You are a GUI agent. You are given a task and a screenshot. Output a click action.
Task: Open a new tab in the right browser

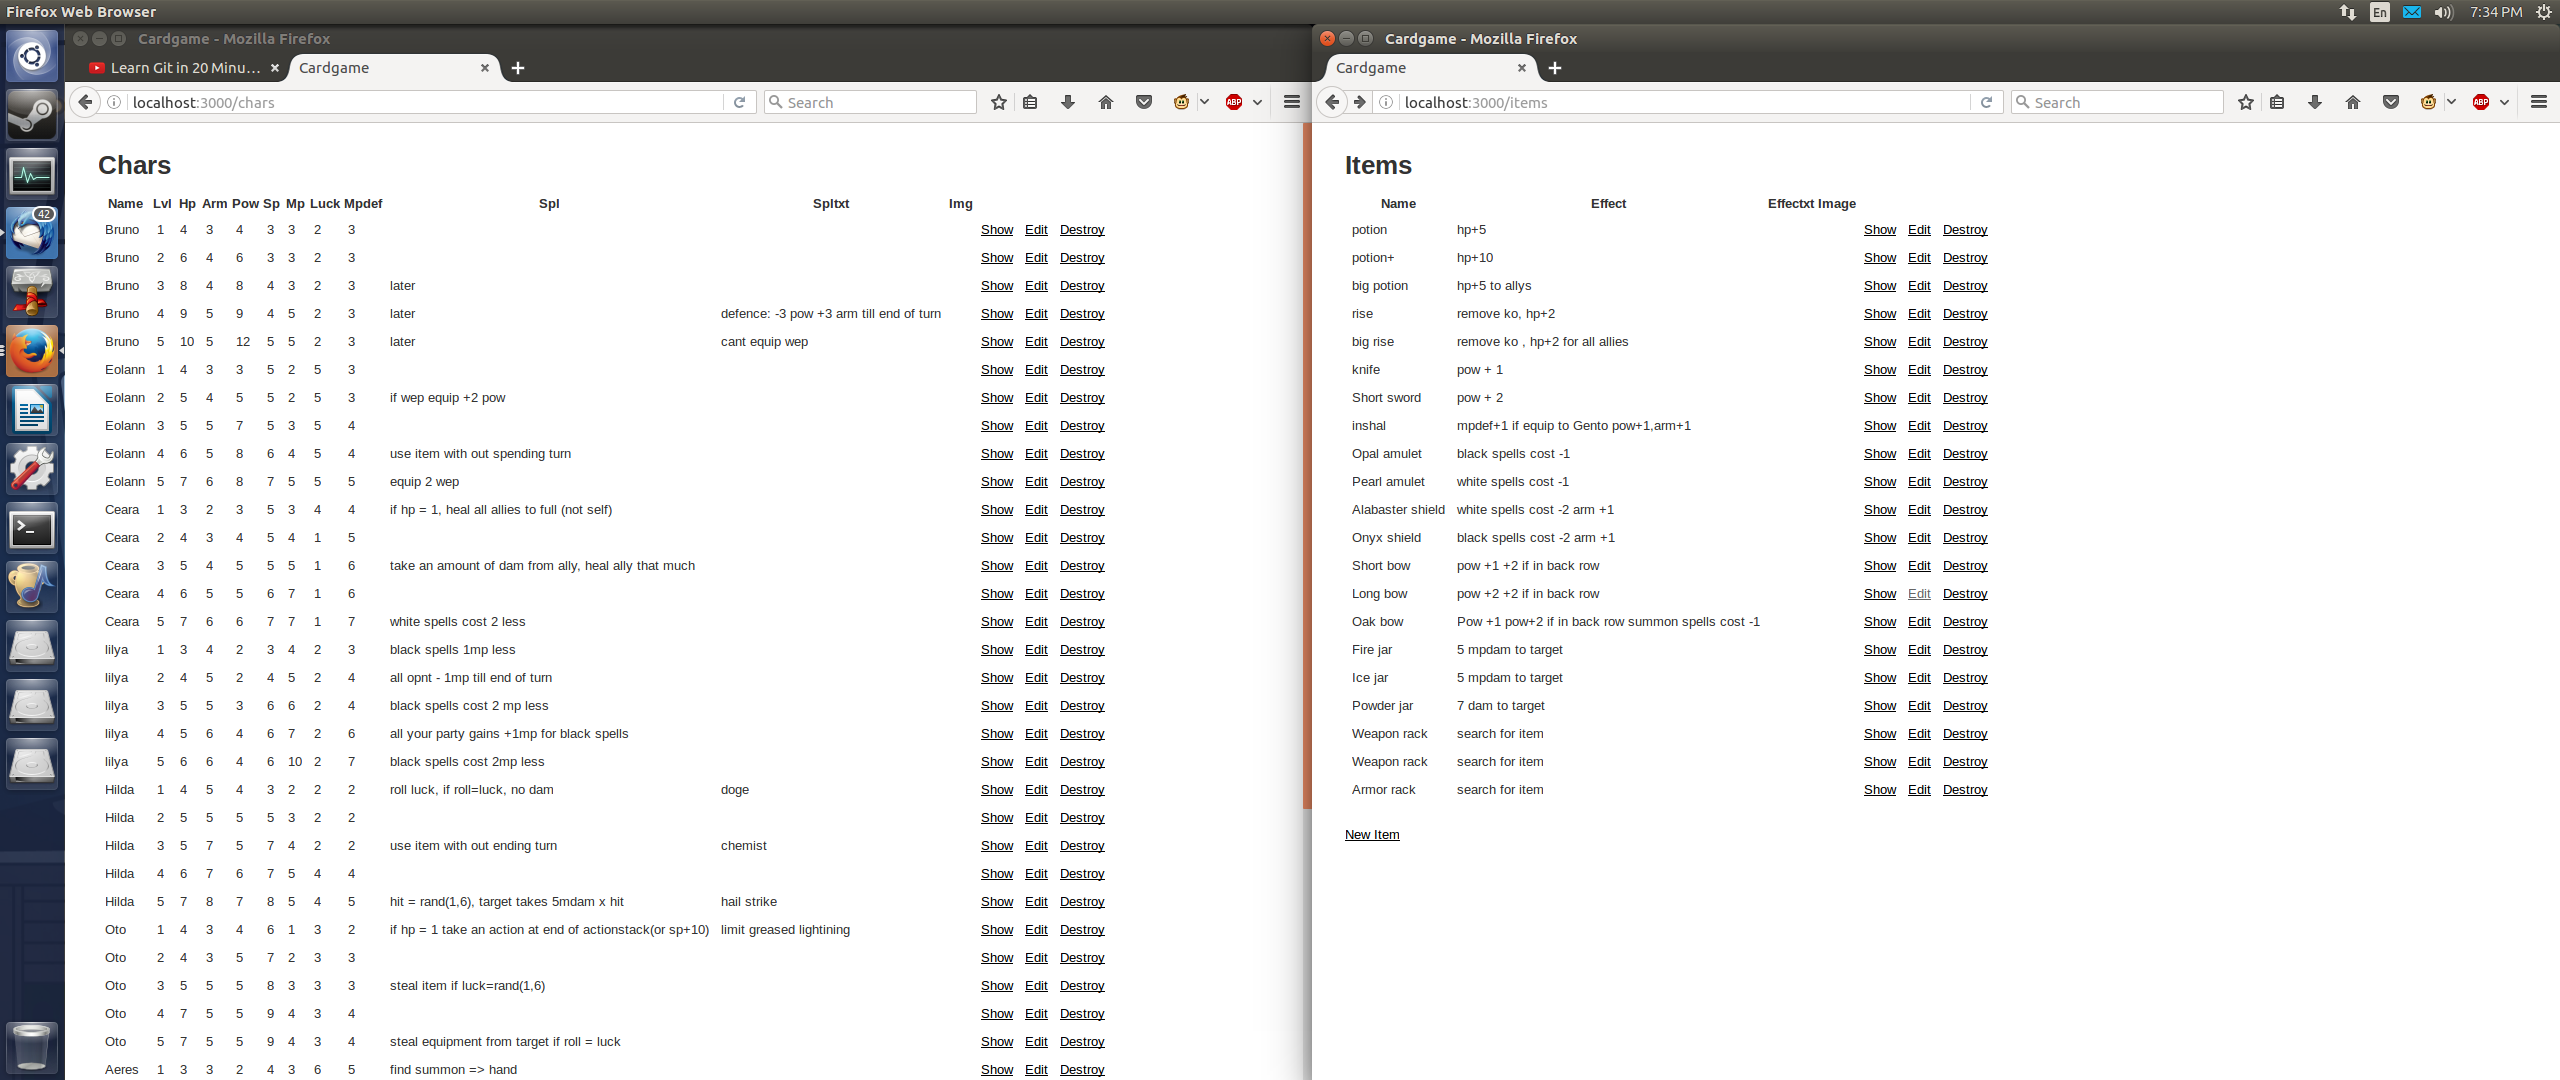click(1555, 68)
